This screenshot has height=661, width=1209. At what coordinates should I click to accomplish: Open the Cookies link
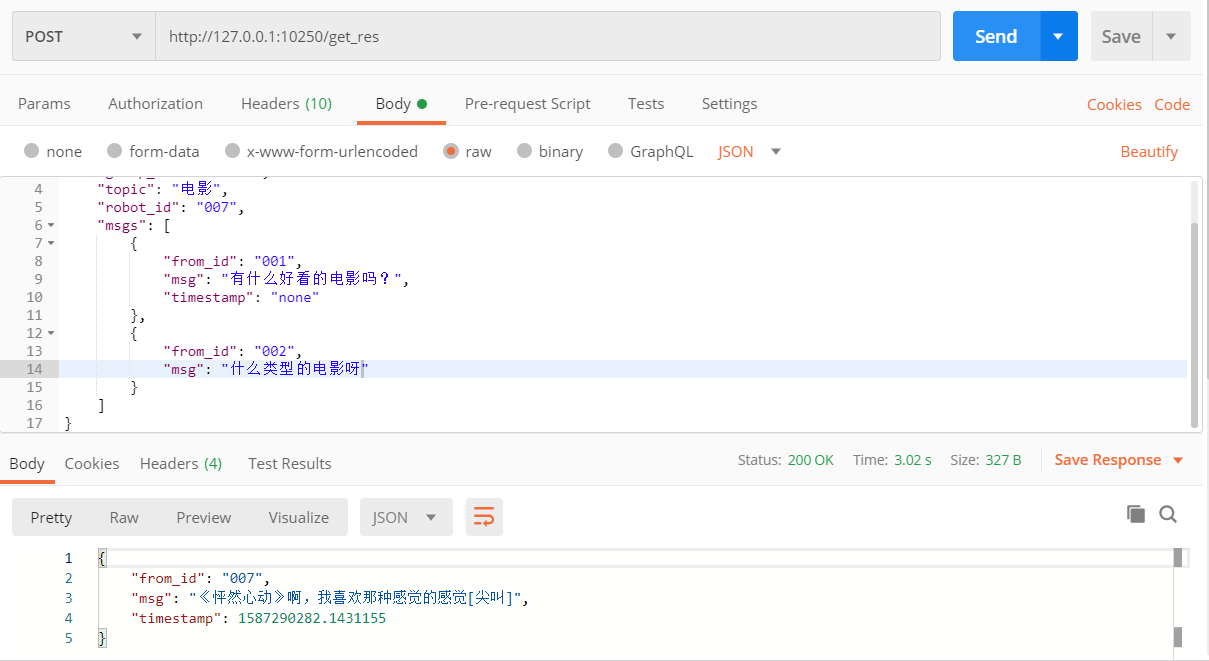tap(1114, 104)
